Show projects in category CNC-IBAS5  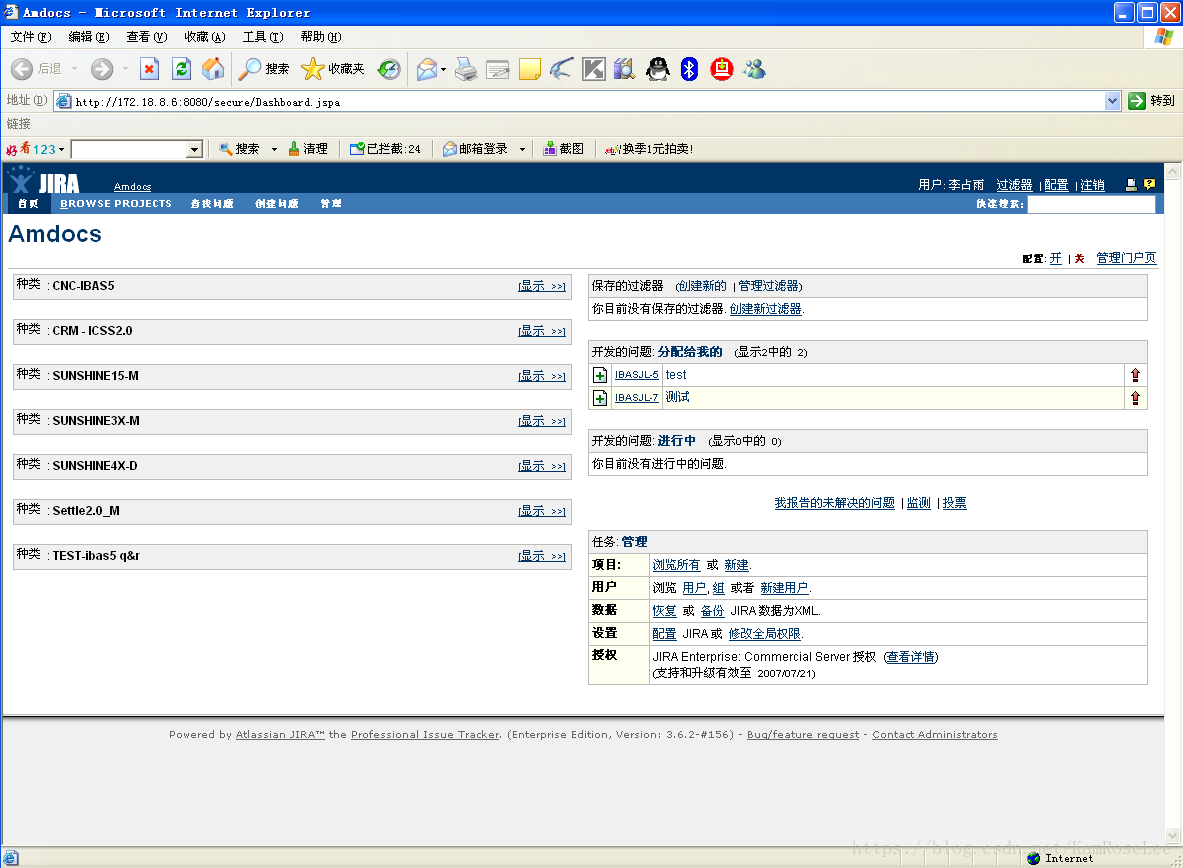click(542, 286)
